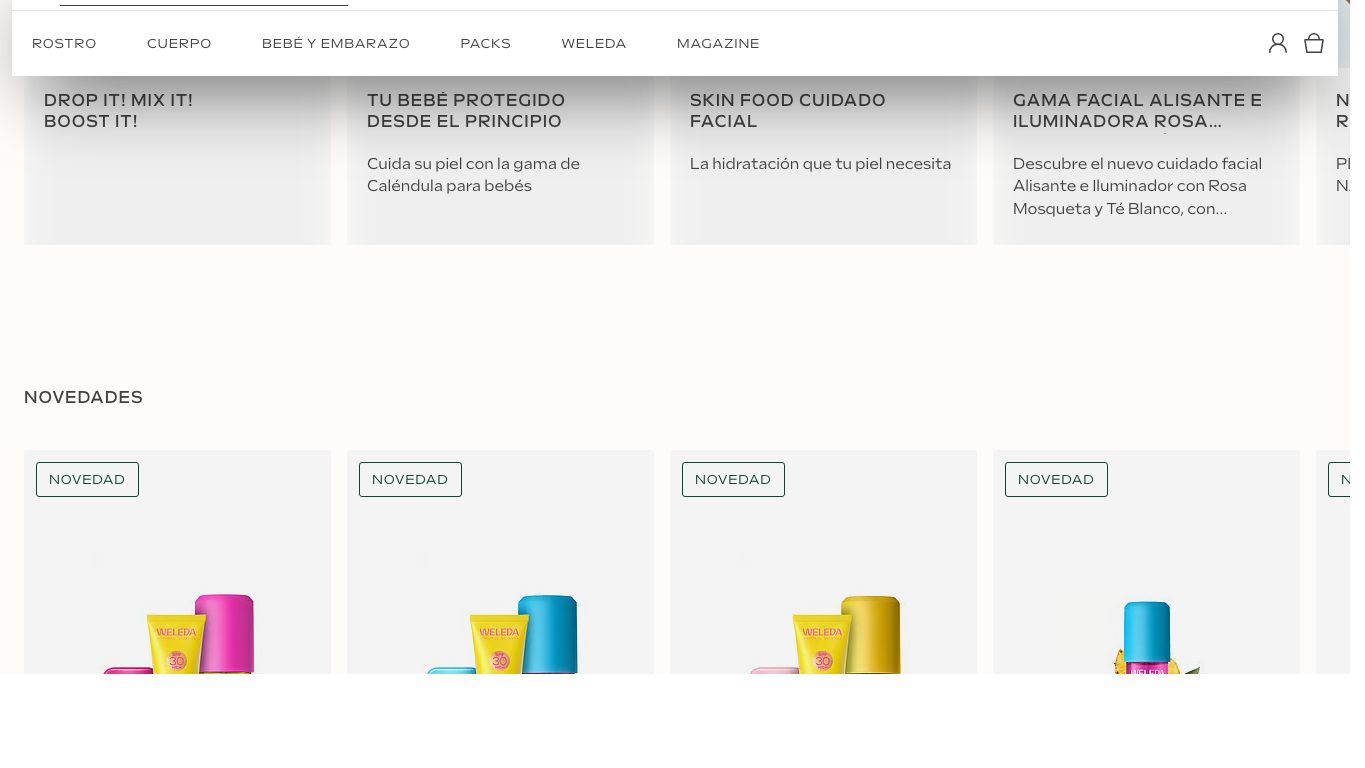1365x768 pixels.
Task: Open the CUERPO menu
Action: coord(179,43)
